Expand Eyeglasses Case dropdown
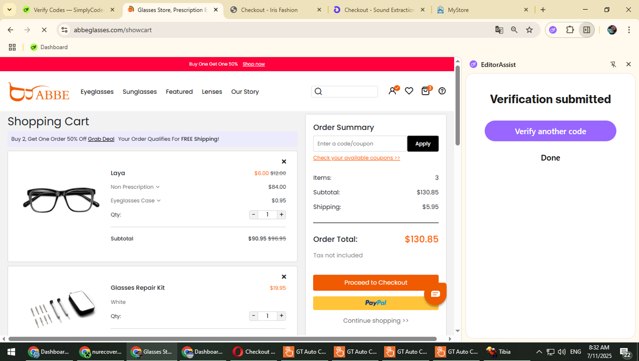Image resolution: width=639 pixels, height=361 pixels. (135, 200)
